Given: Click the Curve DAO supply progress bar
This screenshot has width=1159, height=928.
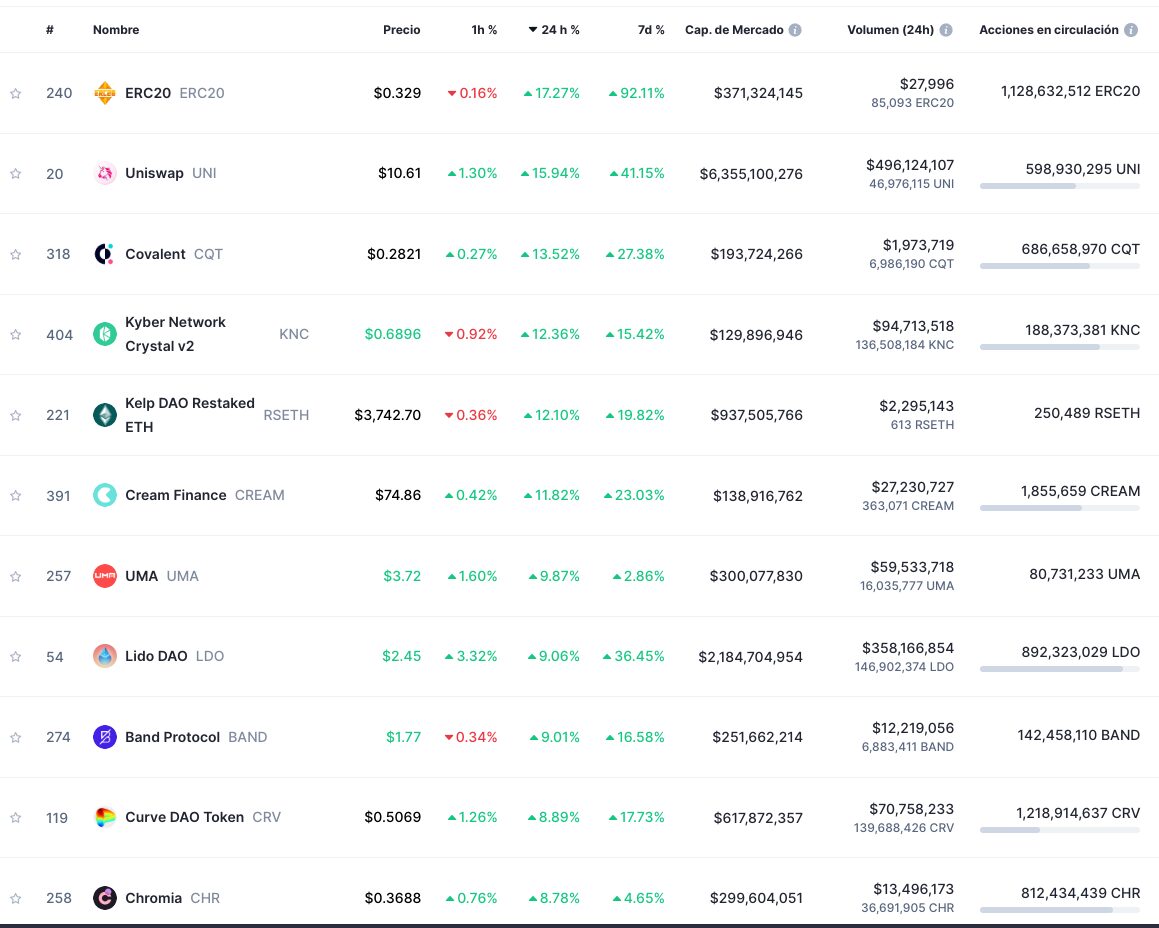Looking at the screenshot, I should coord(1060,830).
